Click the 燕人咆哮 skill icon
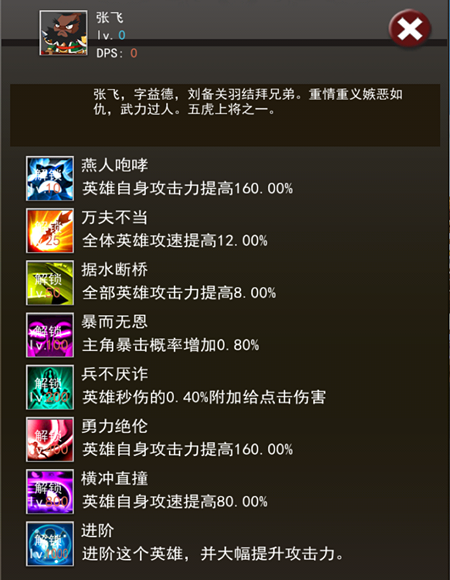Image resolution: width=450 pixels, height=580 pixels. (x=50, y=179)
